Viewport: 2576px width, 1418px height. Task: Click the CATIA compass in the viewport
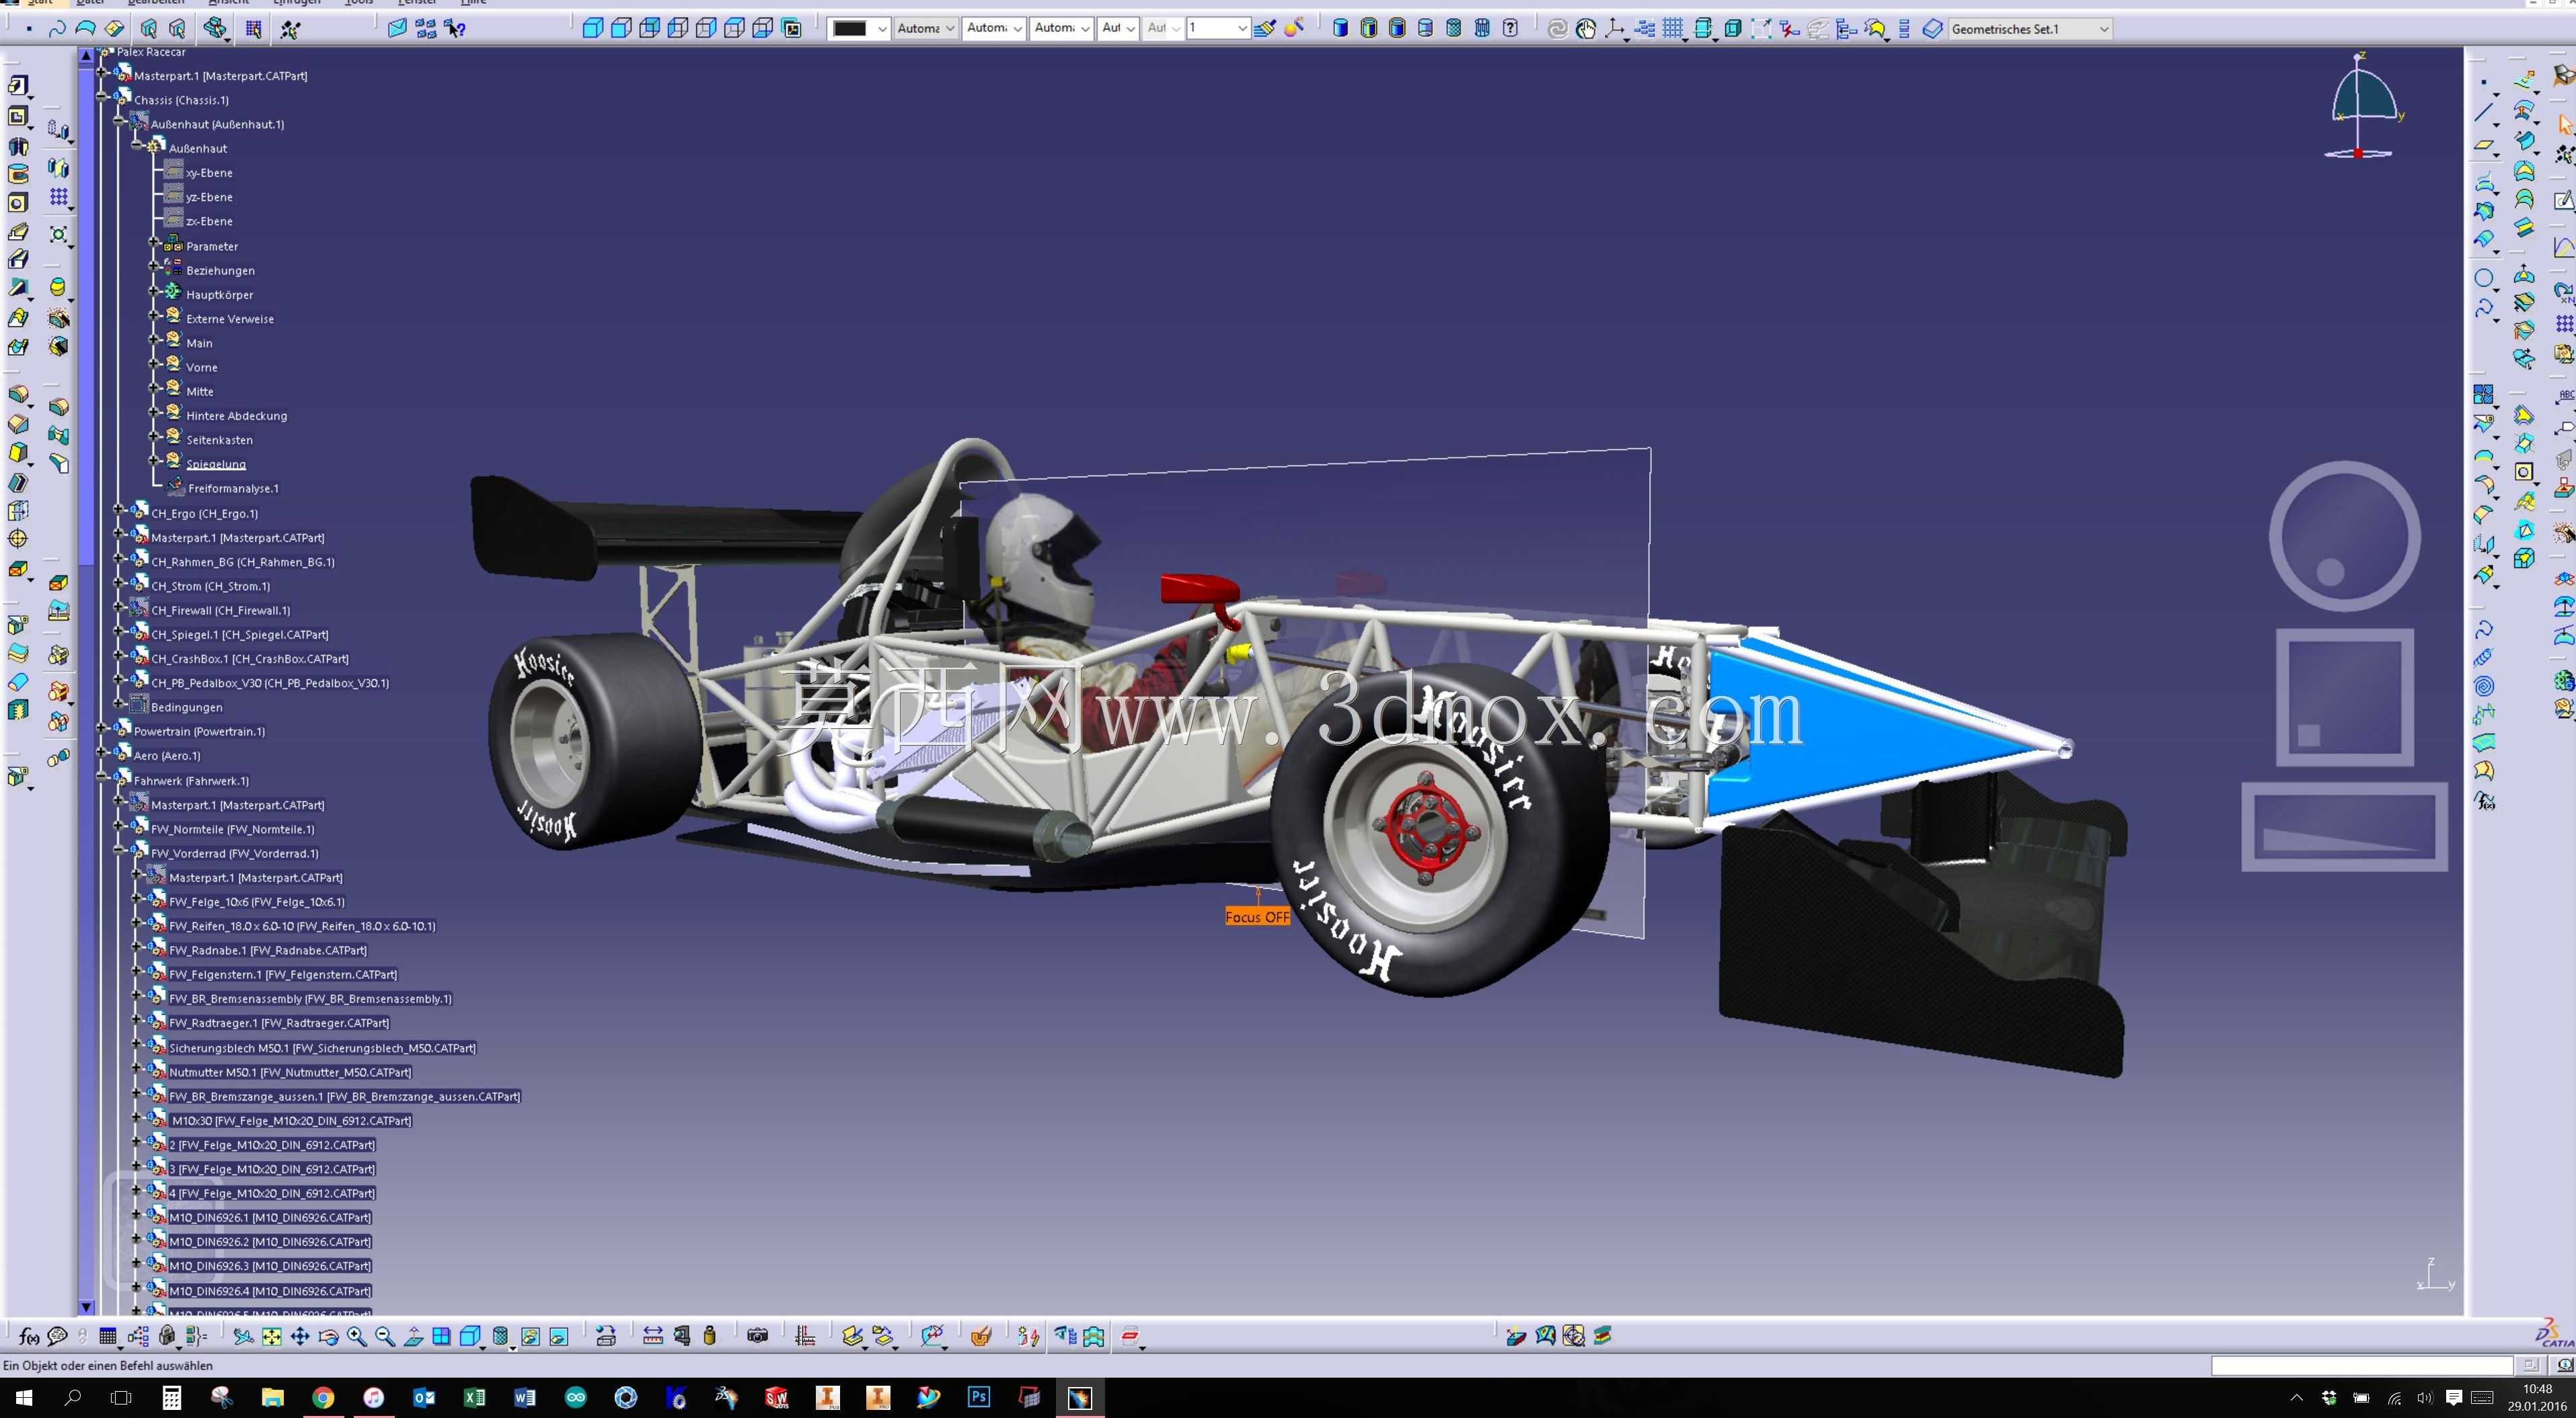(x=2362, y=107)
